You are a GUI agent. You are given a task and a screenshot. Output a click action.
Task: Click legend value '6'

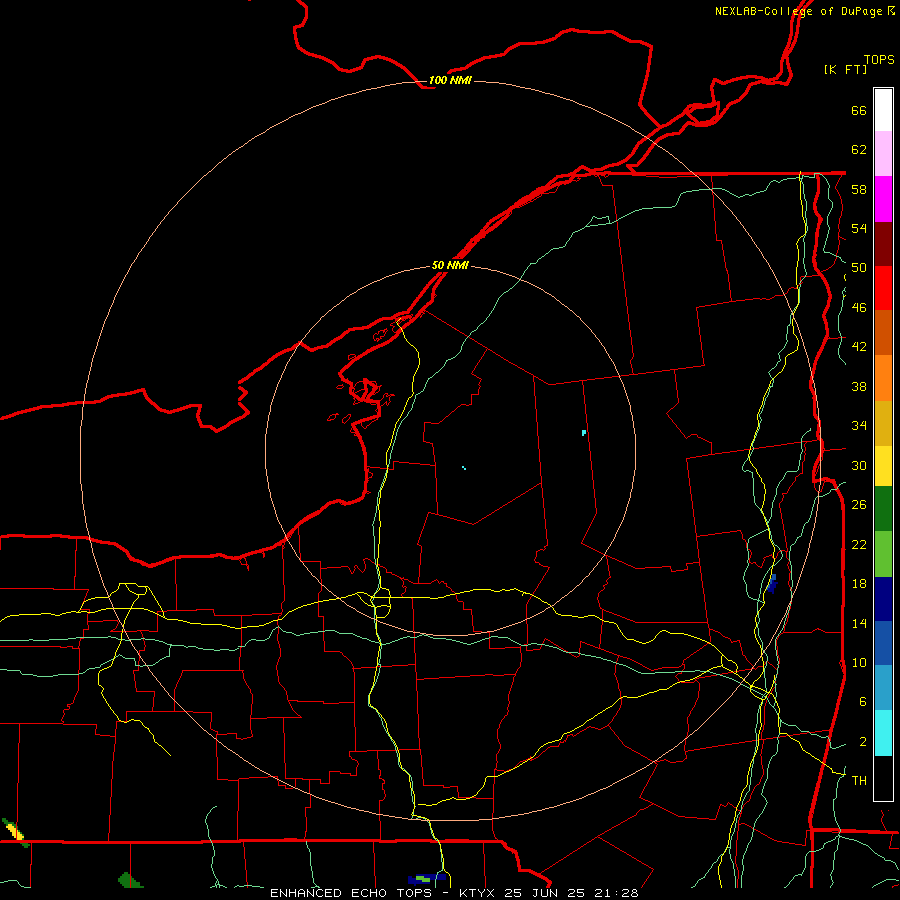pos(863,702)
